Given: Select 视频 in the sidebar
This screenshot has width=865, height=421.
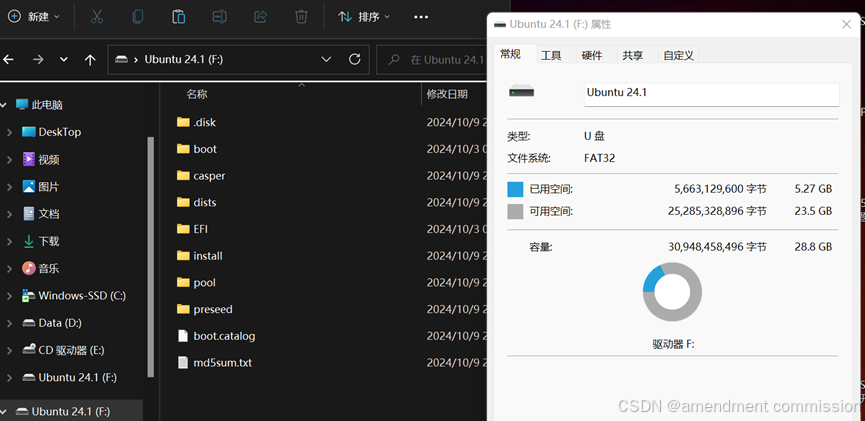Looking at the screenshot, I should click(41, 159).
